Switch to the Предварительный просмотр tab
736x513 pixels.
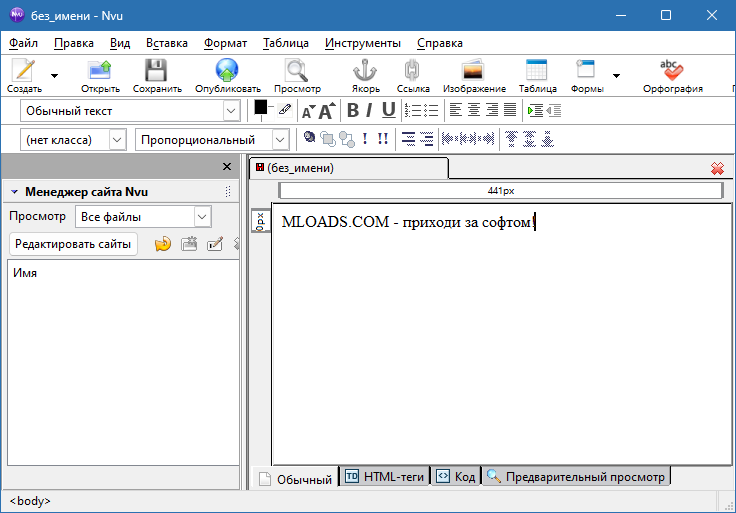pos(576,477)
